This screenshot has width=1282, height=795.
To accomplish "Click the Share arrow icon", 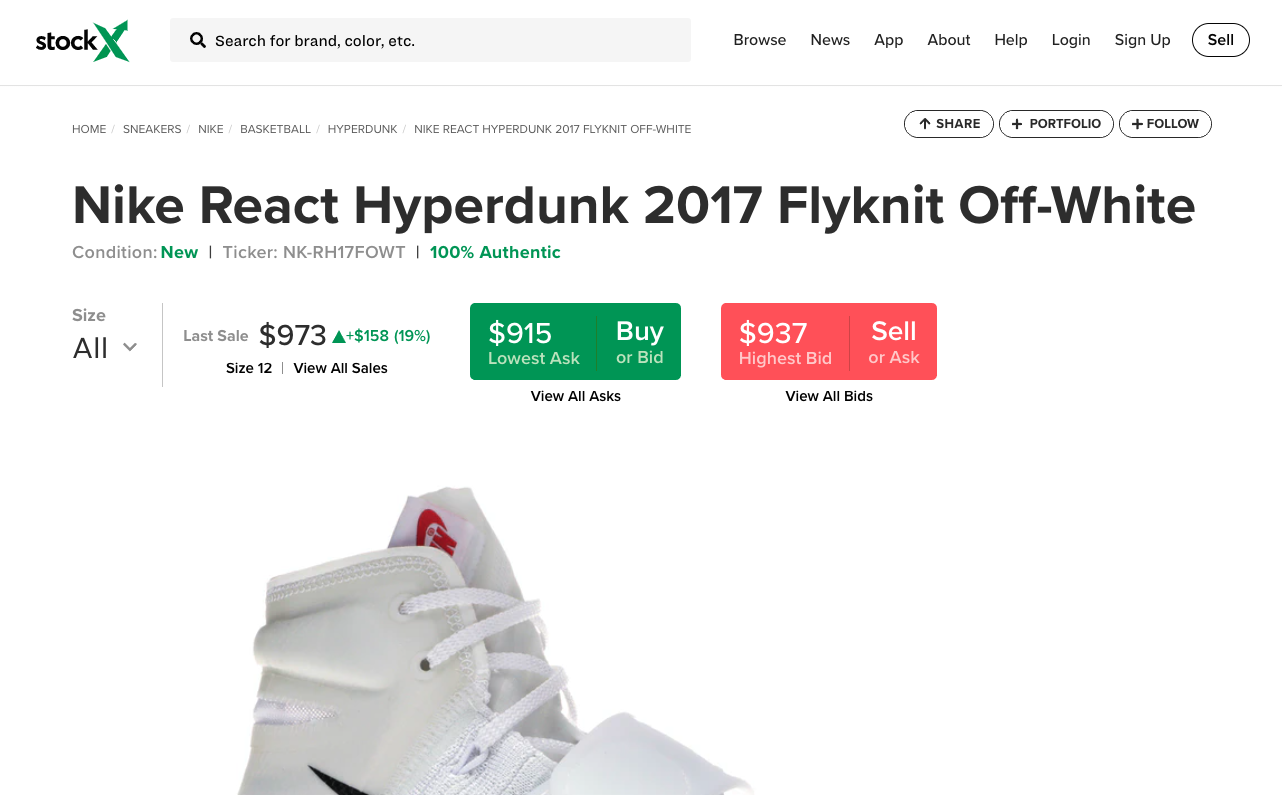I will [925, 124].
